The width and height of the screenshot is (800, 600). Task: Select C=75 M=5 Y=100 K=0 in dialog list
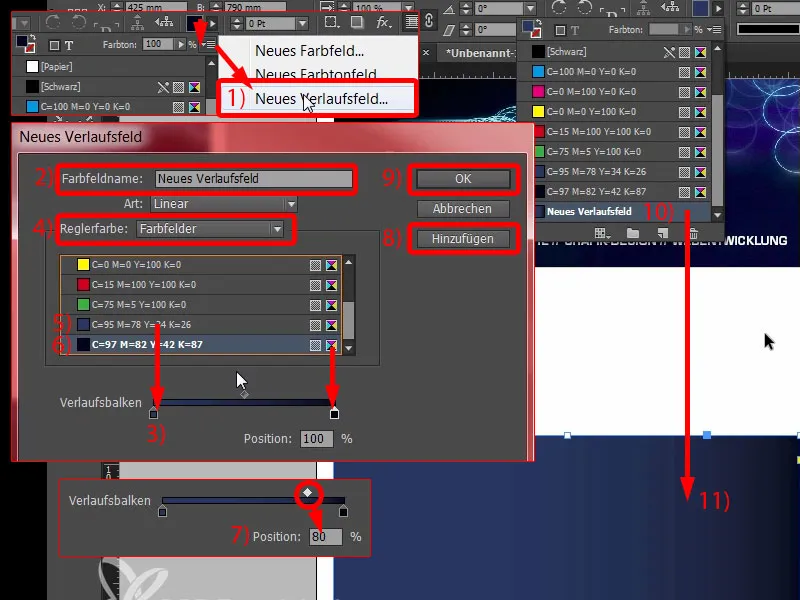tap(201, 305)
